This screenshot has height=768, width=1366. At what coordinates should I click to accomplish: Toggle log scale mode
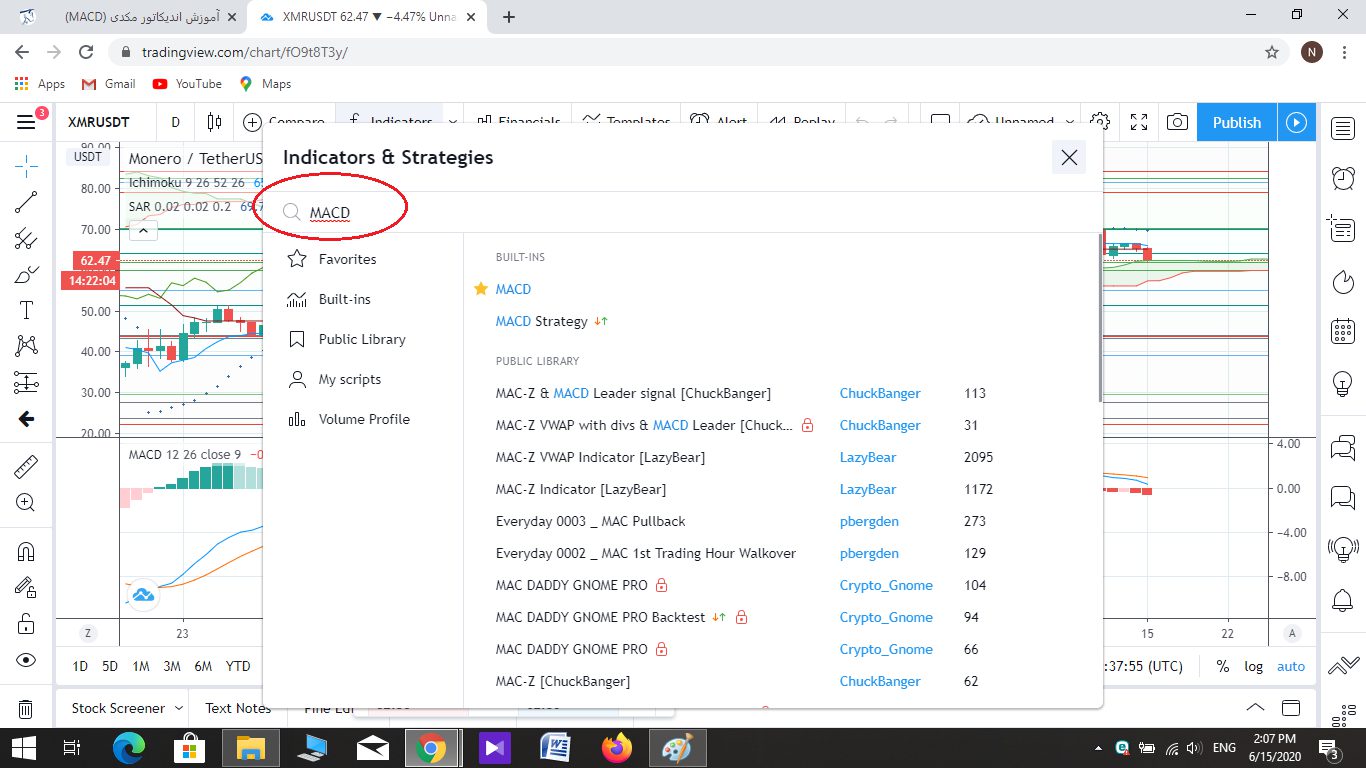coord(1253,666)
